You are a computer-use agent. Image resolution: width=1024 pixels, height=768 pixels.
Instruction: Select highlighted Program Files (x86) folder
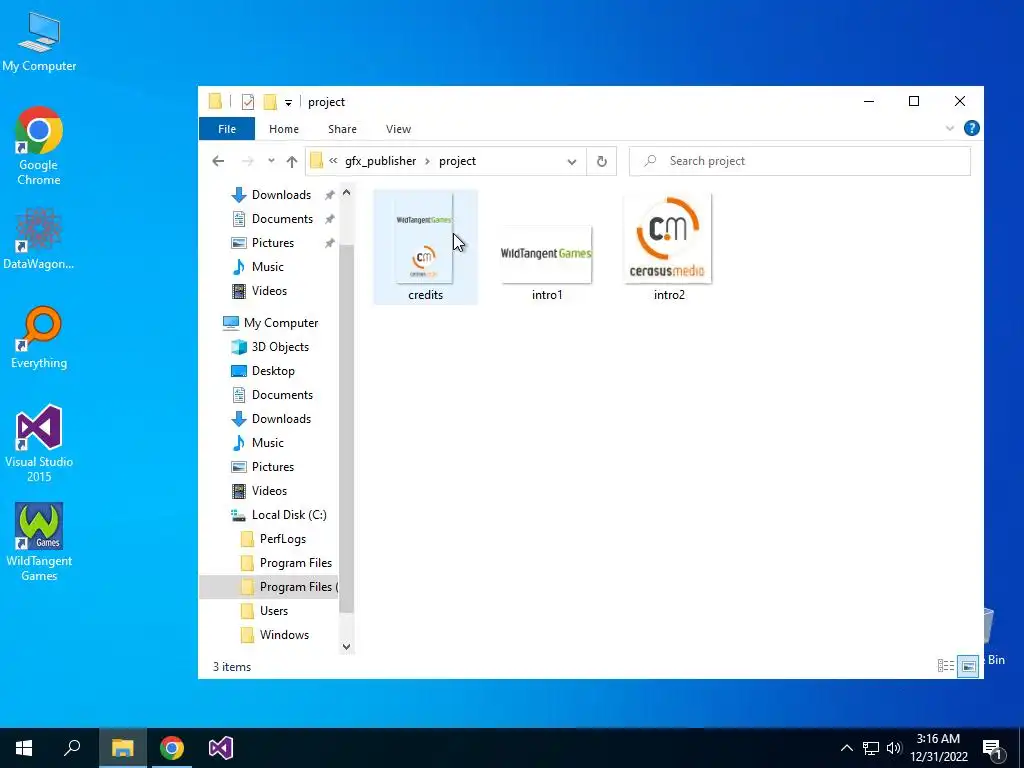pyautogui.click(x=269, y=587)
